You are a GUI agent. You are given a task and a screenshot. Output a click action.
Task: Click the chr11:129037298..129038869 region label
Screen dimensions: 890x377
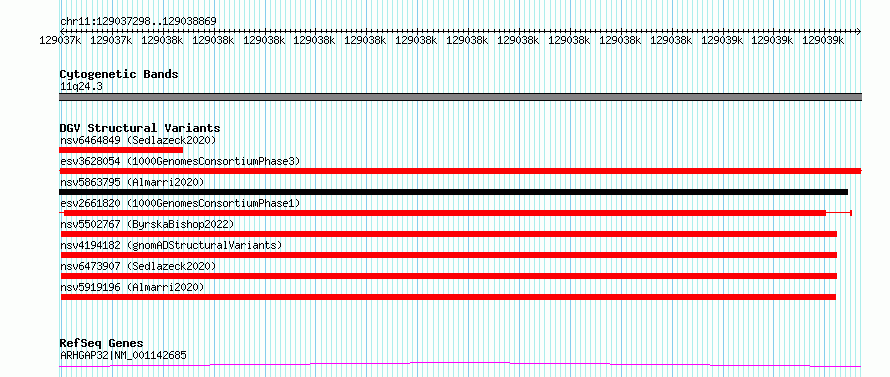point(138,22)
